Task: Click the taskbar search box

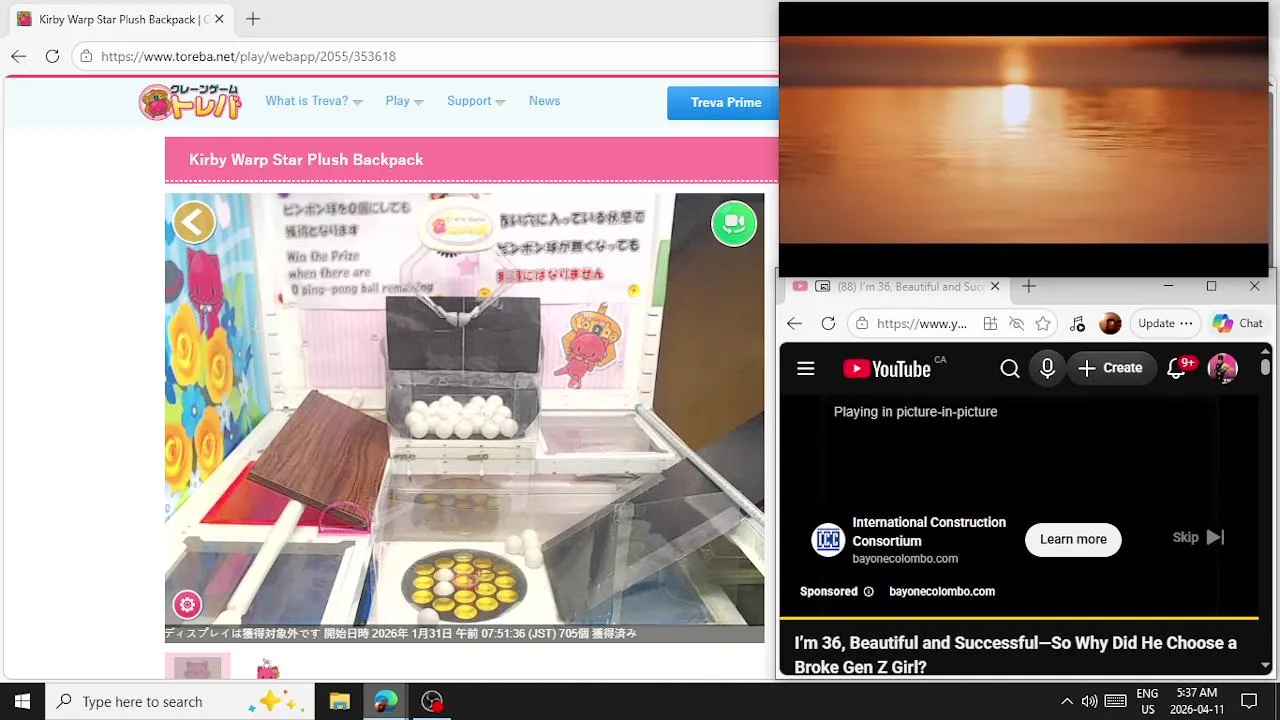Action: 180,701
